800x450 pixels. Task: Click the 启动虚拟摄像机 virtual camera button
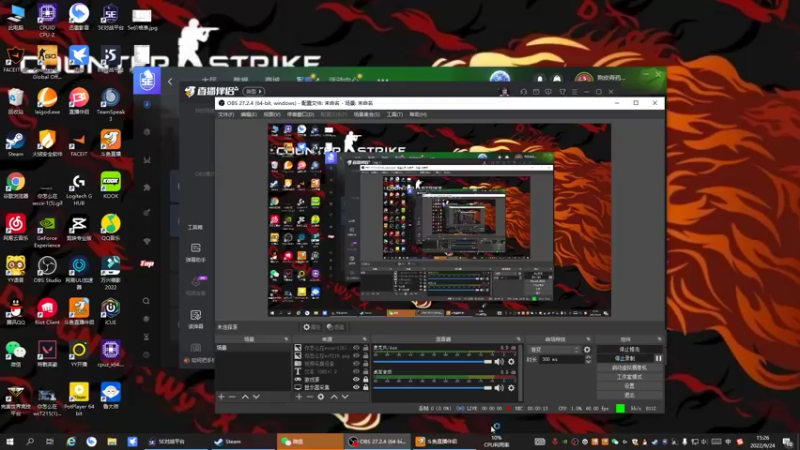click(x=630, y=368)
